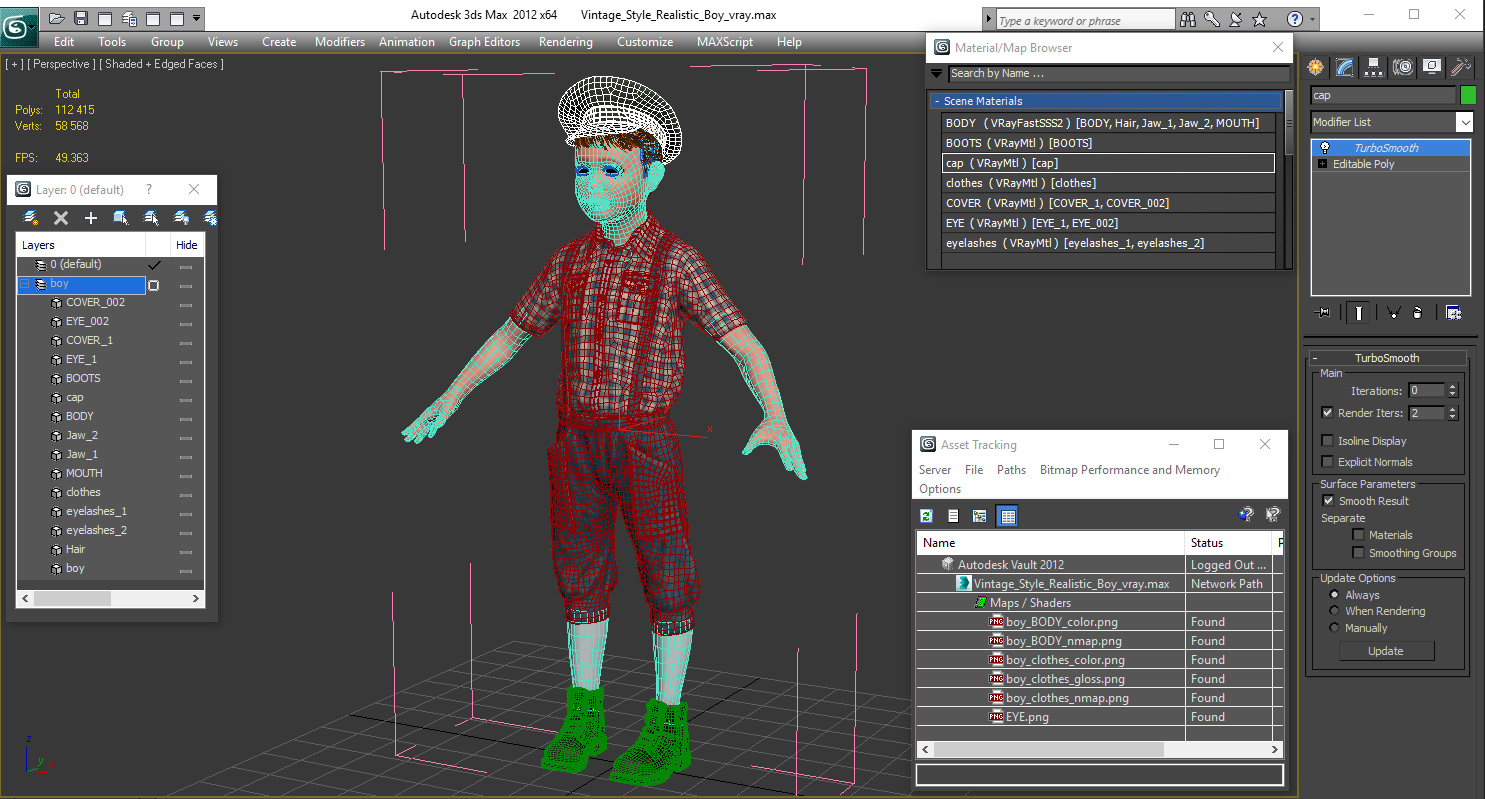
Task: Open the Utilities hammer panel tab
Action: tap(1461, 67)
